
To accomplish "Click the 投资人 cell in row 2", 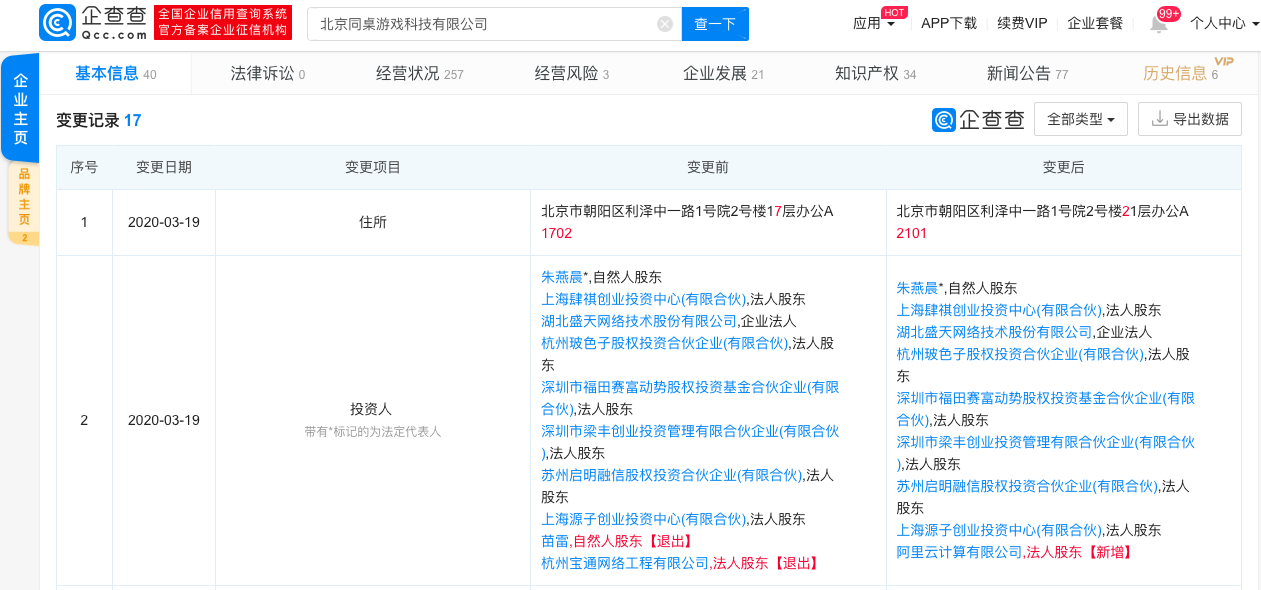I will [373, 419].
